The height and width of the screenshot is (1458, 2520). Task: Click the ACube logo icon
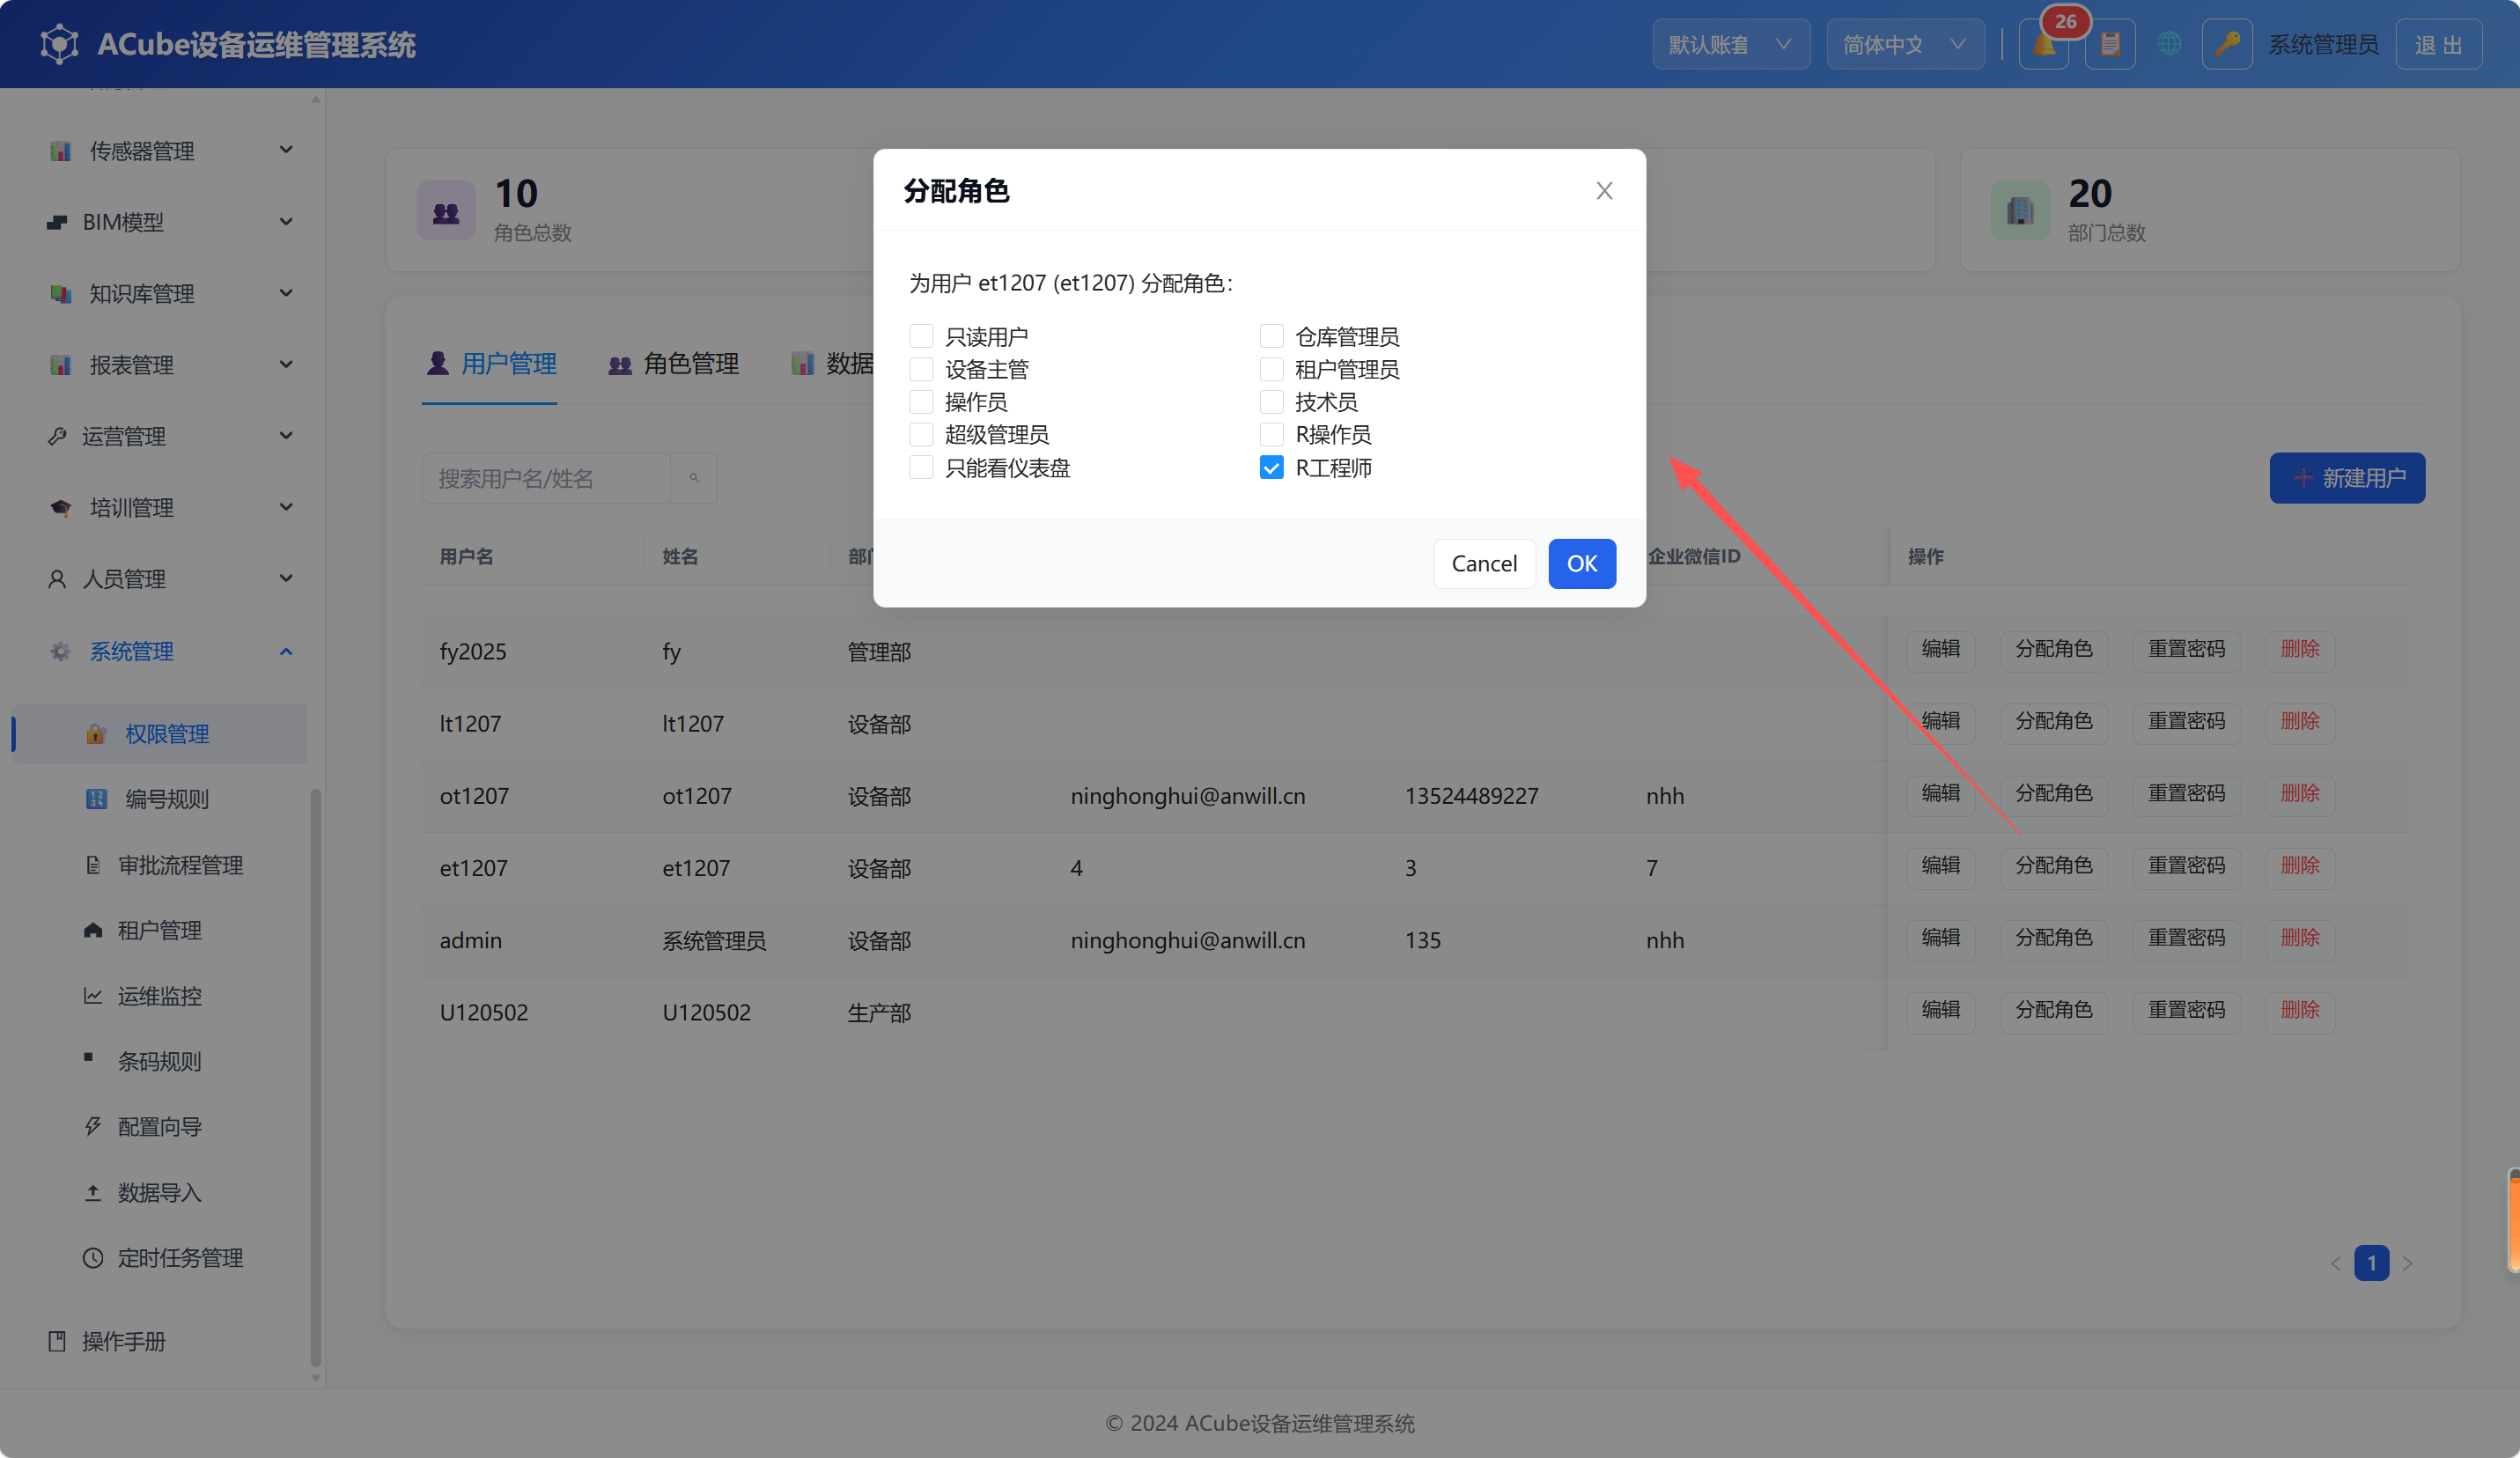(x=59, y=44)
